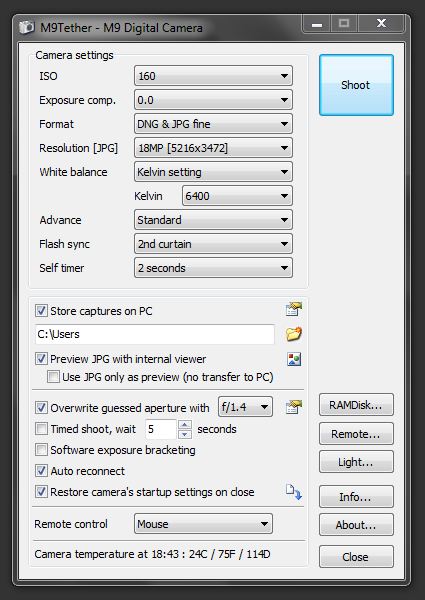Uncheck Store captures on PC
This screenshot has height=600, width=425.
pos(41,310)
